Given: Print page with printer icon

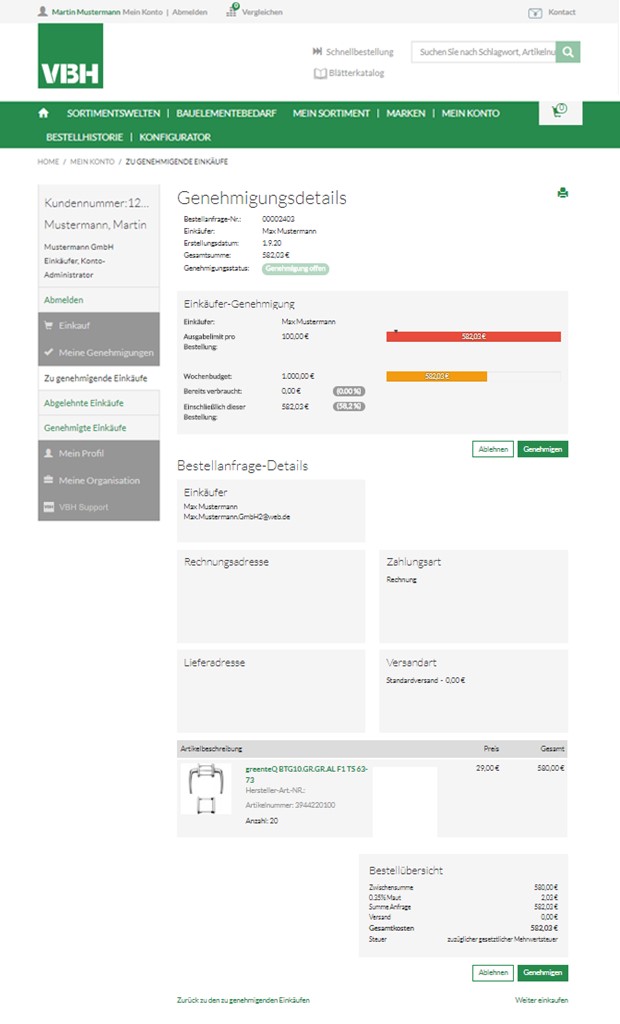Looking at the screenshot, I should [x=563, y=193].
